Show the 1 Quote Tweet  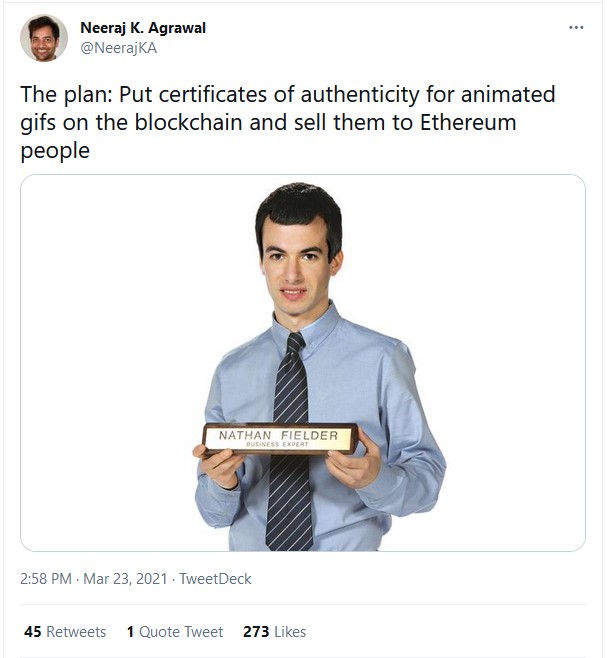(175, 632)
